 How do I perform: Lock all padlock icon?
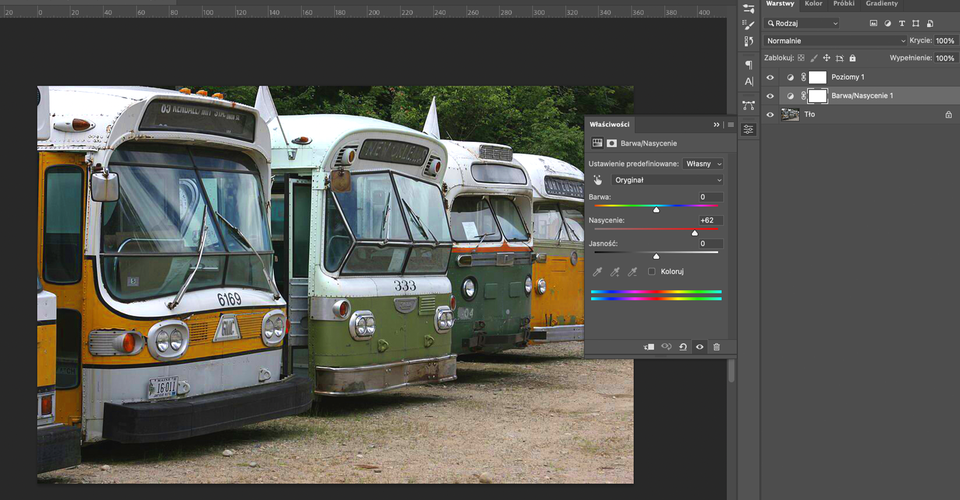click(852, 58)
